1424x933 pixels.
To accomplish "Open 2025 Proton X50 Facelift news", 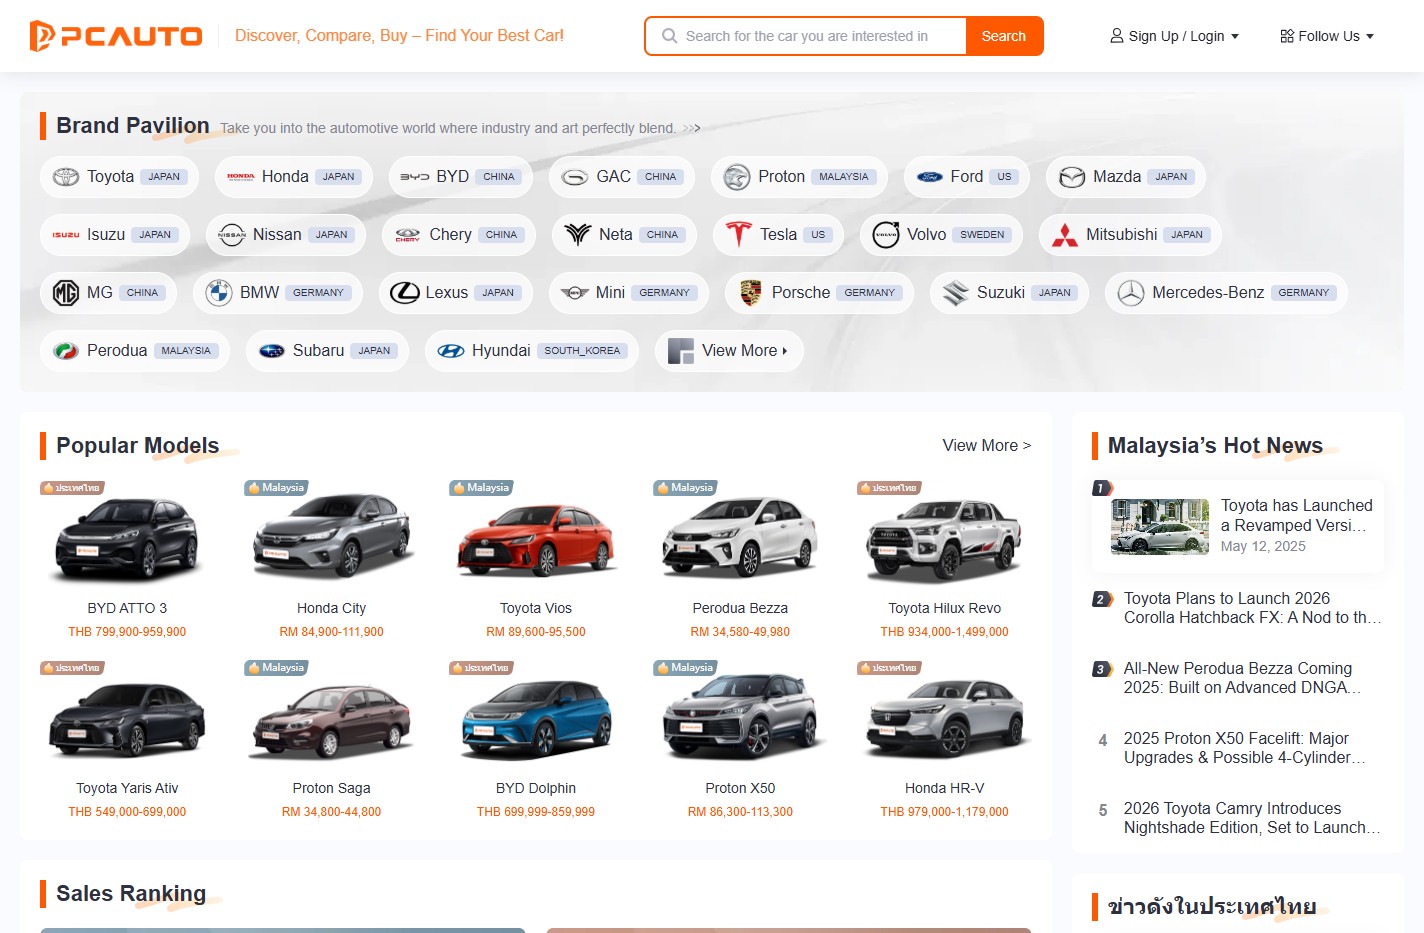I will click(x=1244, y=748).
